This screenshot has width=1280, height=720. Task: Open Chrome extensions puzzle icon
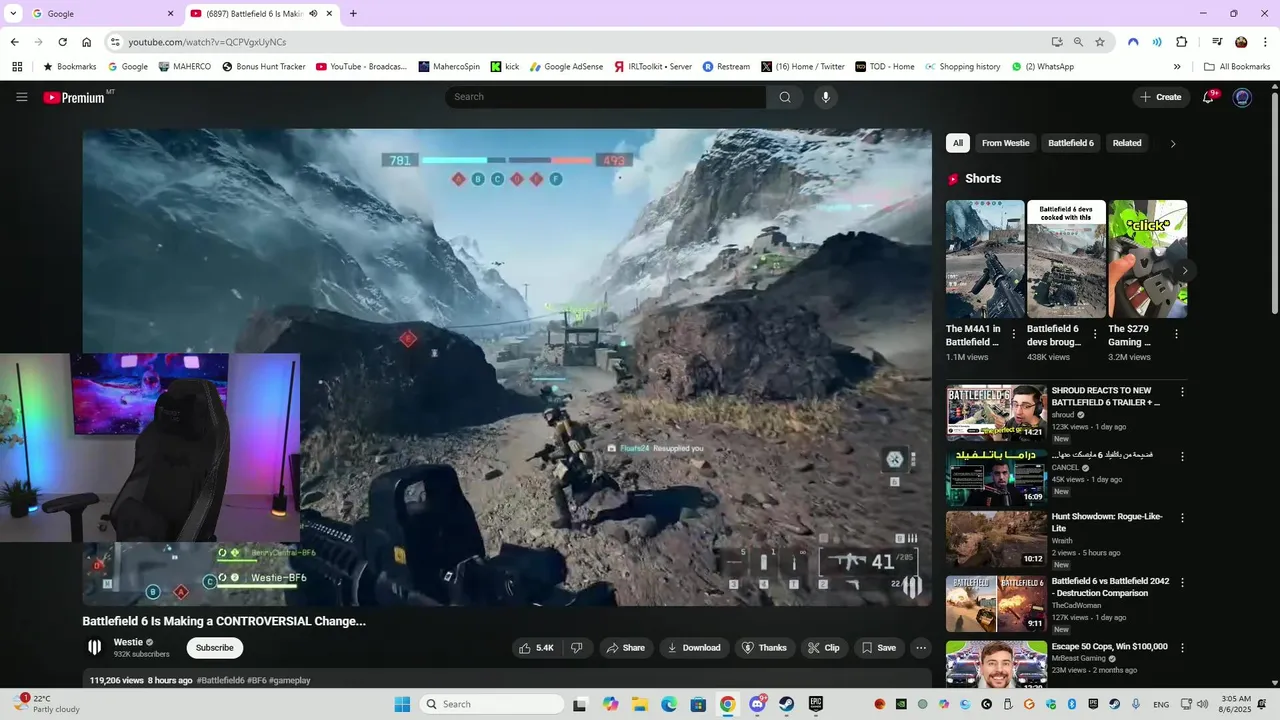tap(1181, 42)
